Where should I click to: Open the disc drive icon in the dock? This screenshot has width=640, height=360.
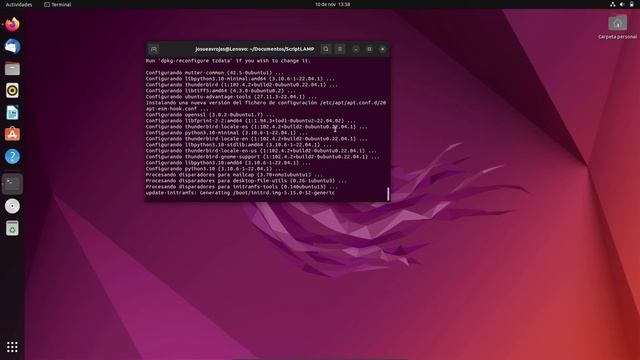tap(12, 206)
